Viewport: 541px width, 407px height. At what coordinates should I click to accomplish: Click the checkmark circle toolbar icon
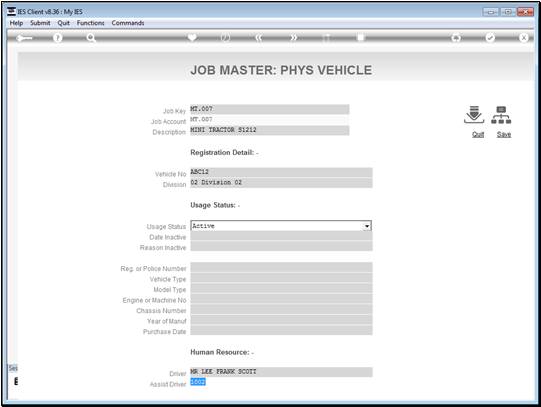point(490,38)
